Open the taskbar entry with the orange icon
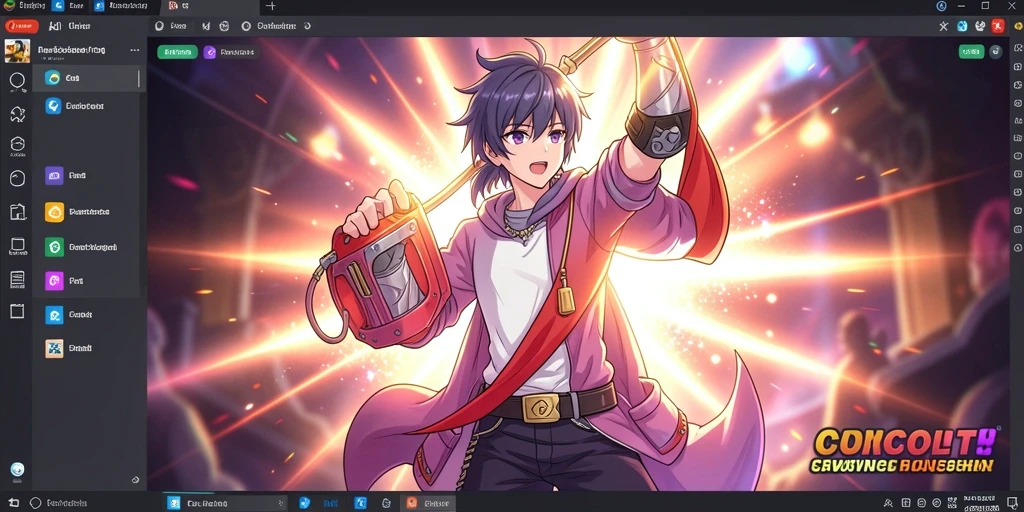Screen dimensions: 1024x512 click(x=426, y=503)
